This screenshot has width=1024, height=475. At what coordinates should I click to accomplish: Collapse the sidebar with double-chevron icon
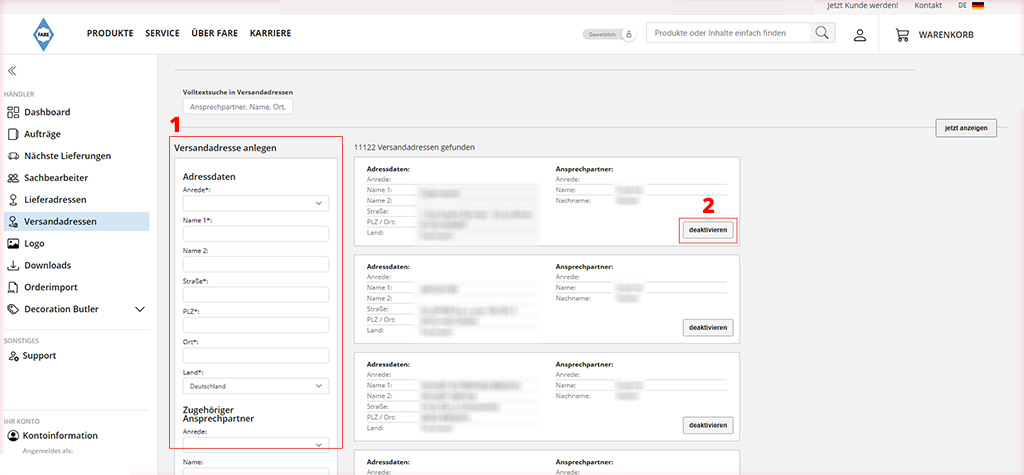[x=12, y=71]
